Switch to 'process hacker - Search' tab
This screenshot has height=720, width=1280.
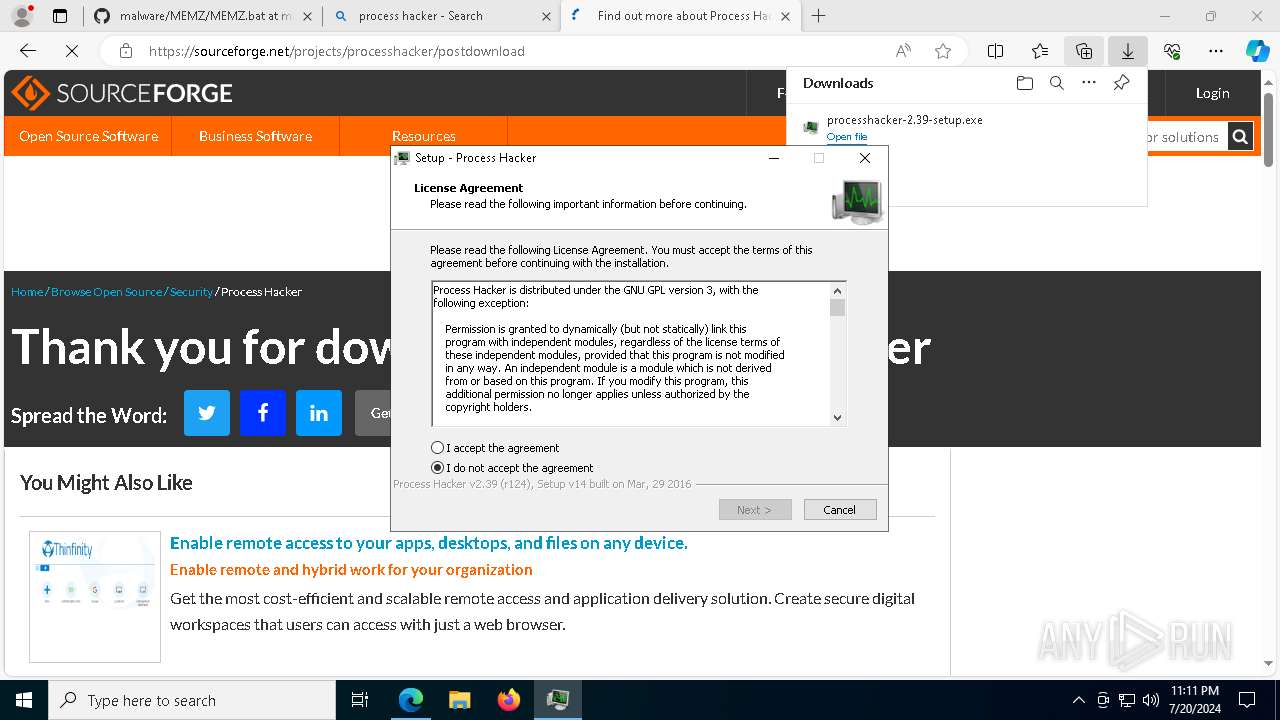[442, 16]
